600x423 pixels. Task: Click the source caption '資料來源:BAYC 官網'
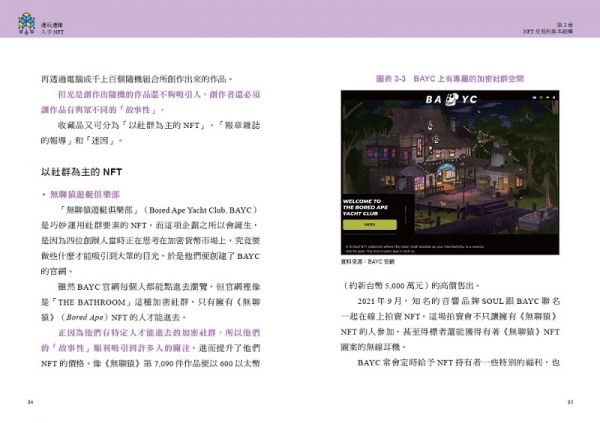(x=368, y=262)
